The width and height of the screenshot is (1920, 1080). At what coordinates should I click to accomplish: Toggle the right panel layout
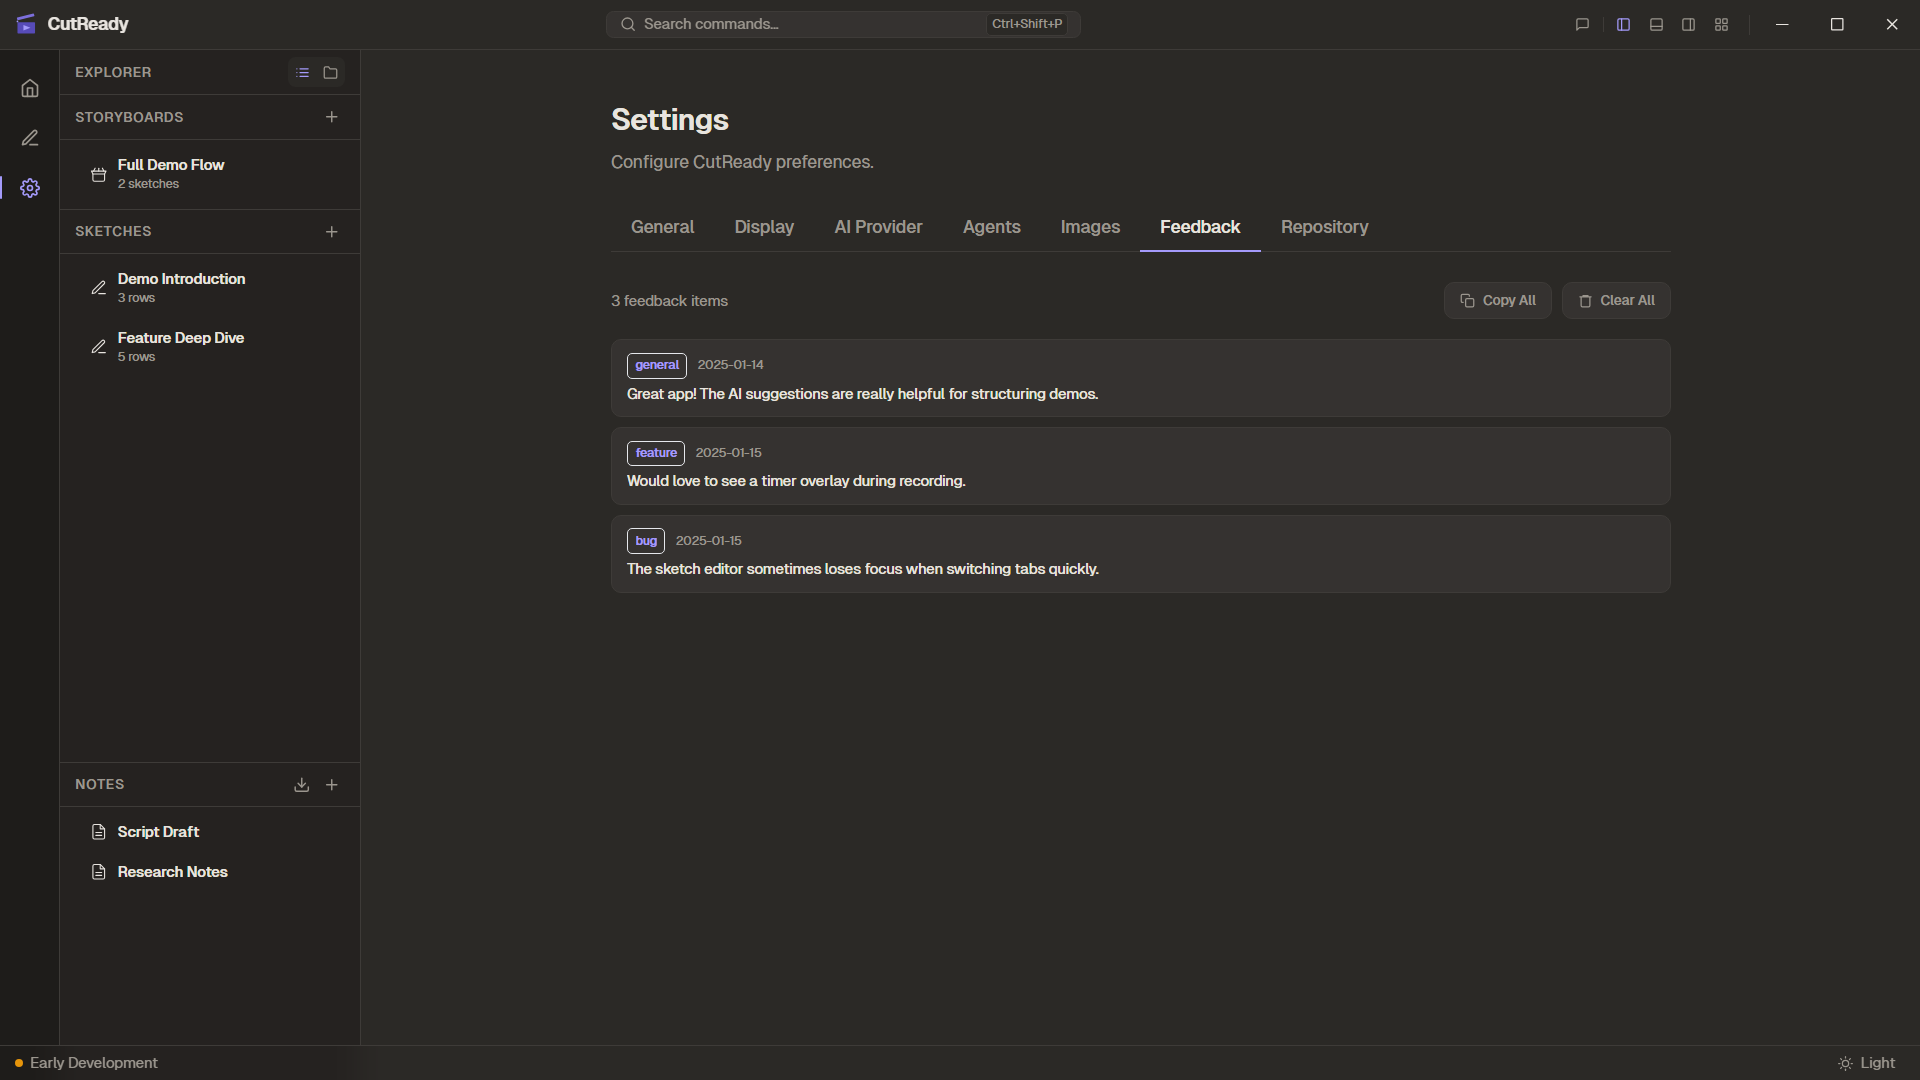[1689, 24]
